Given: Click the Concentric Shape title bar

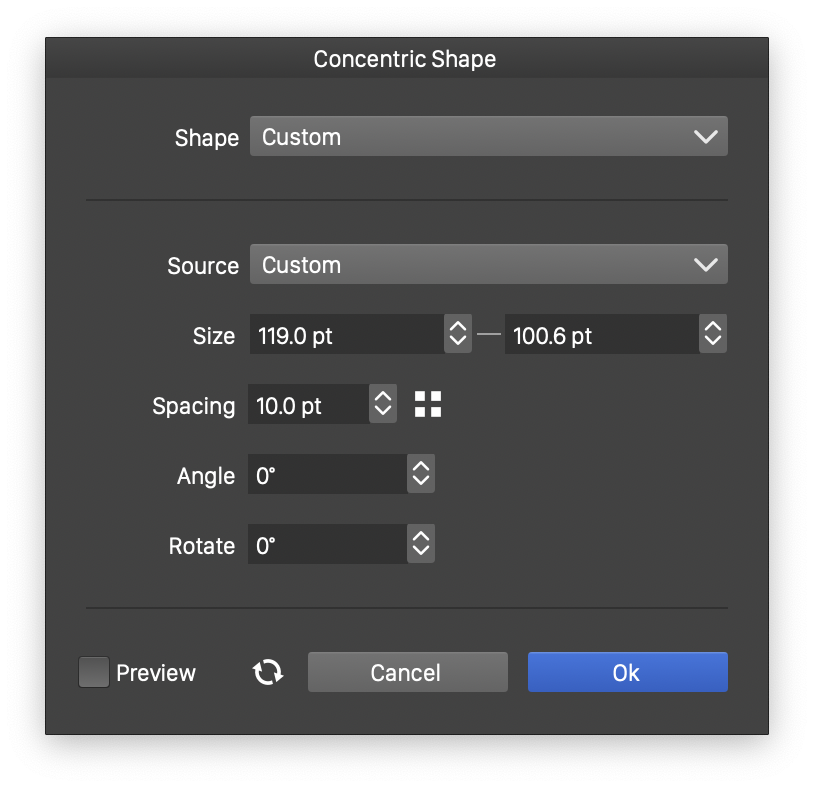Looking at the screenshot, I should click(405, 59).
